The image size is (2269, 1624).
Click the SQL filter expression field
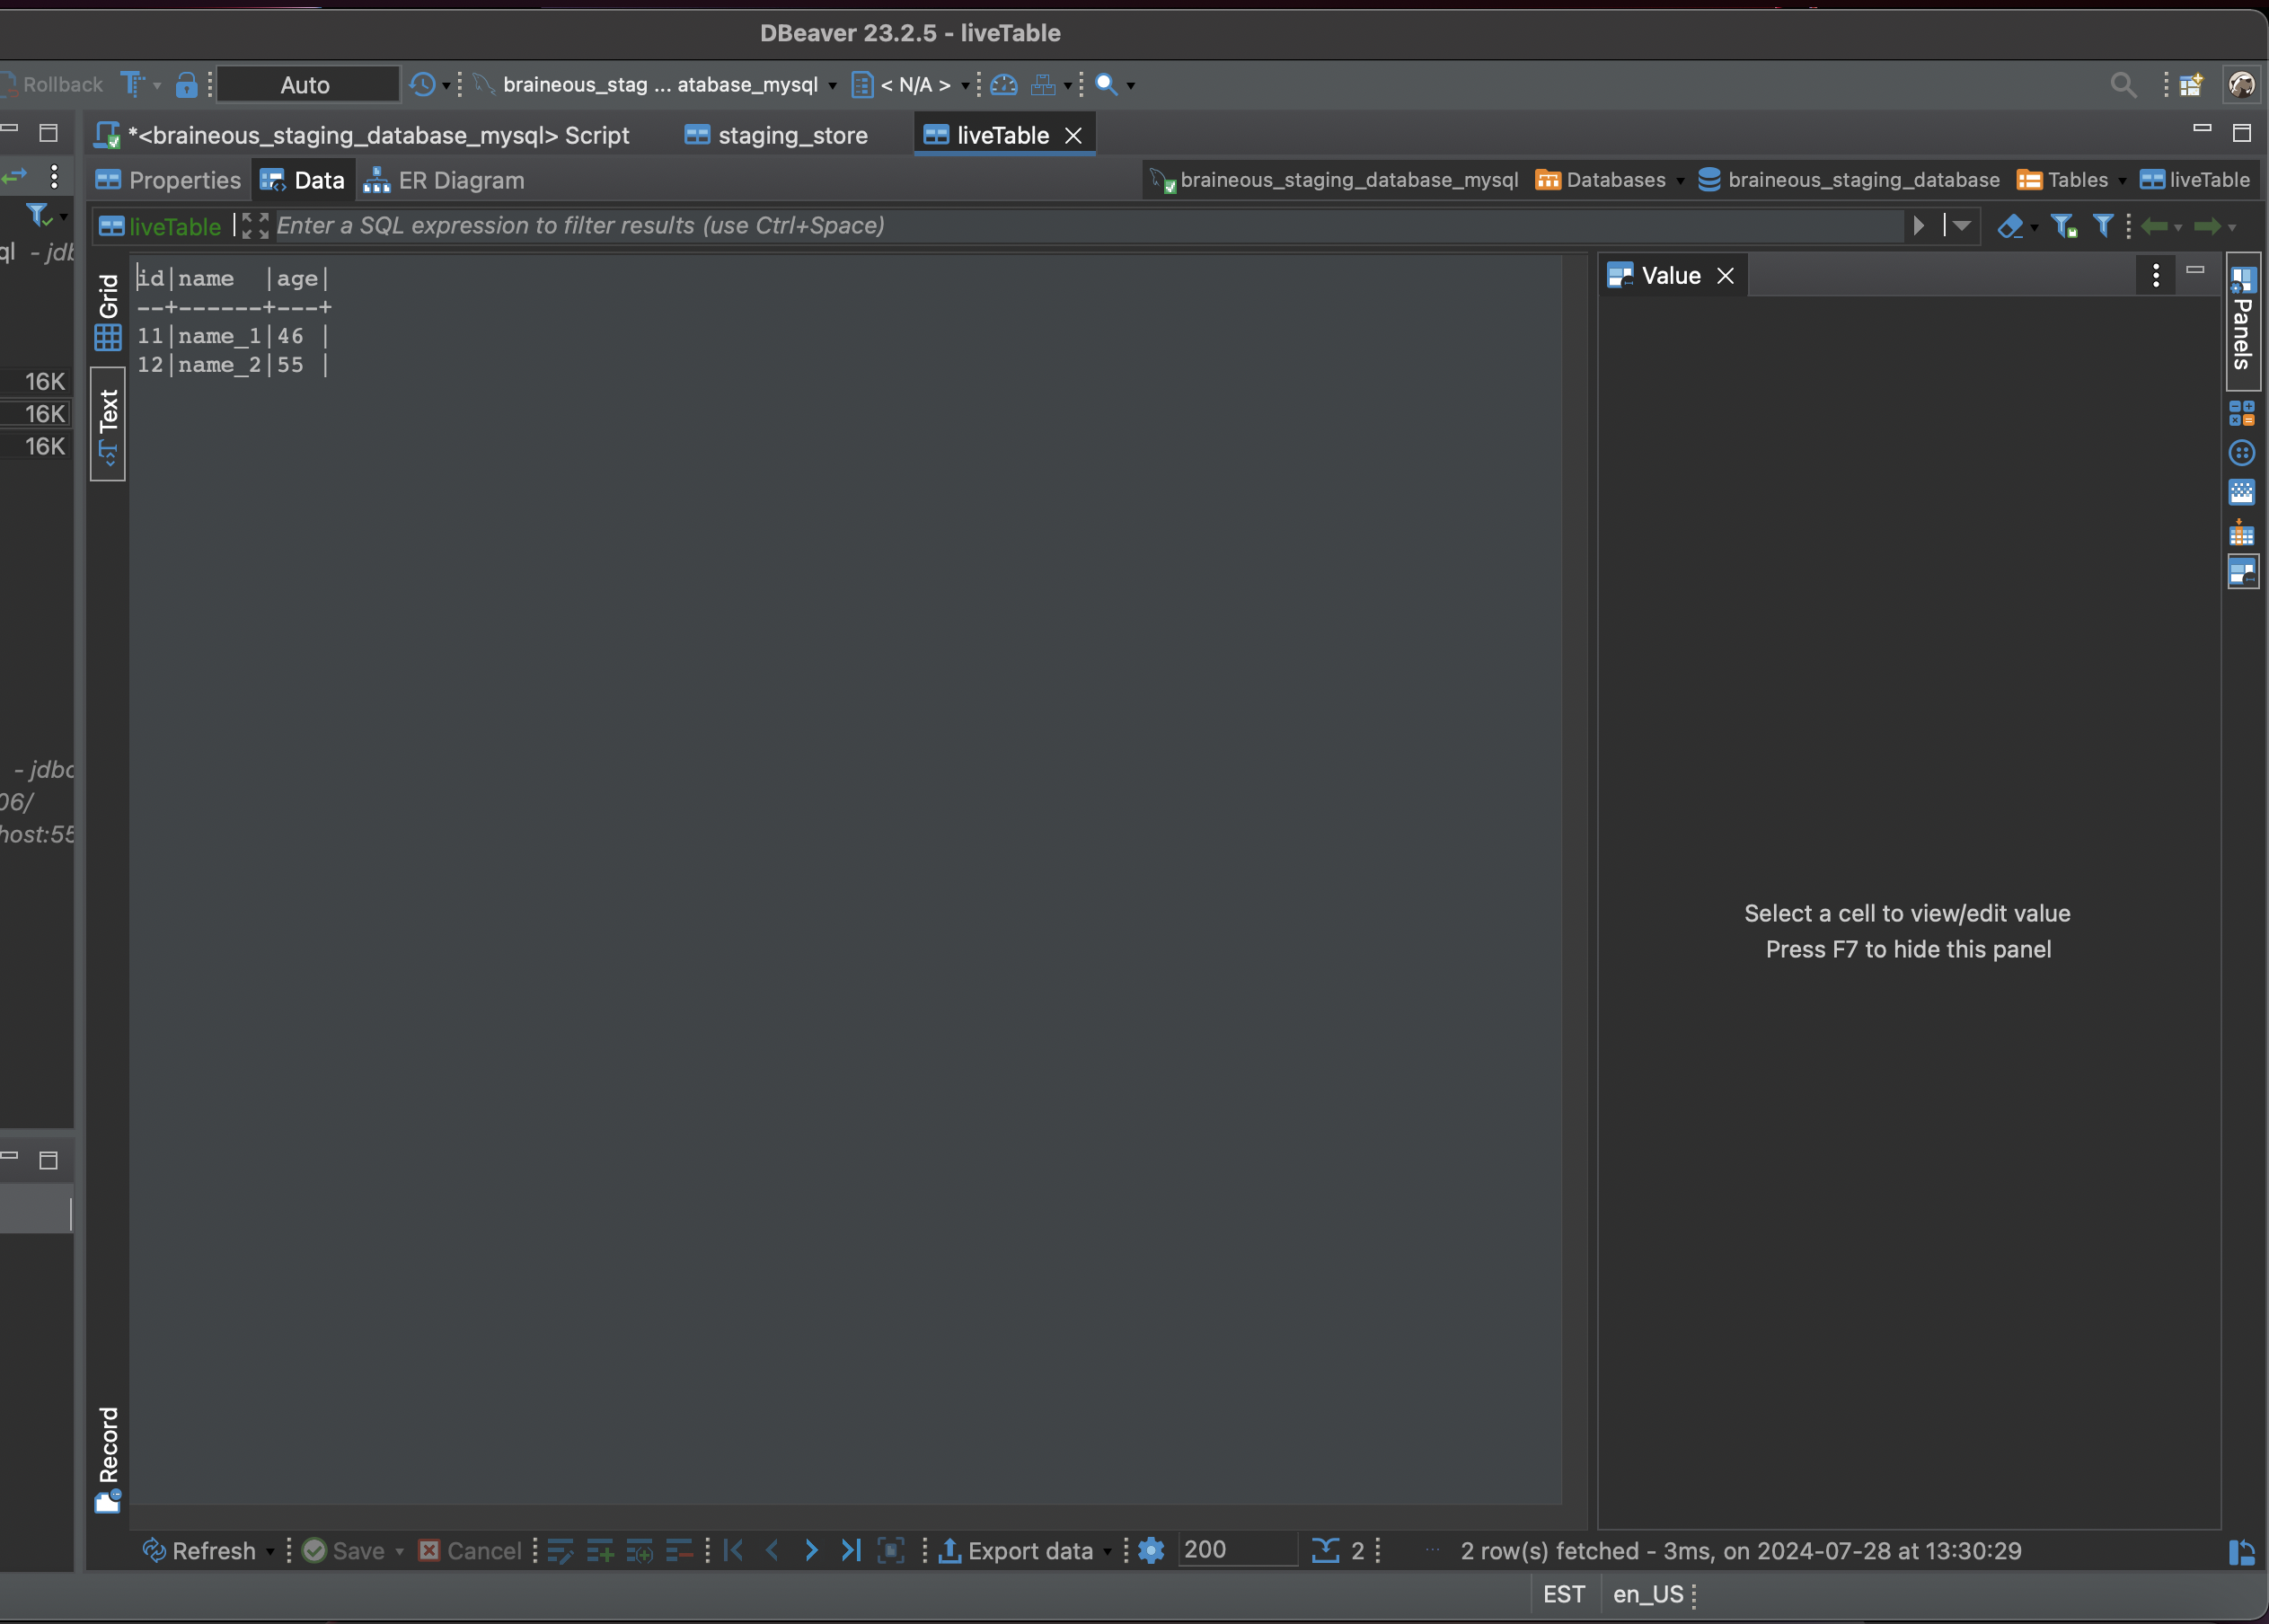(1090, 226)
